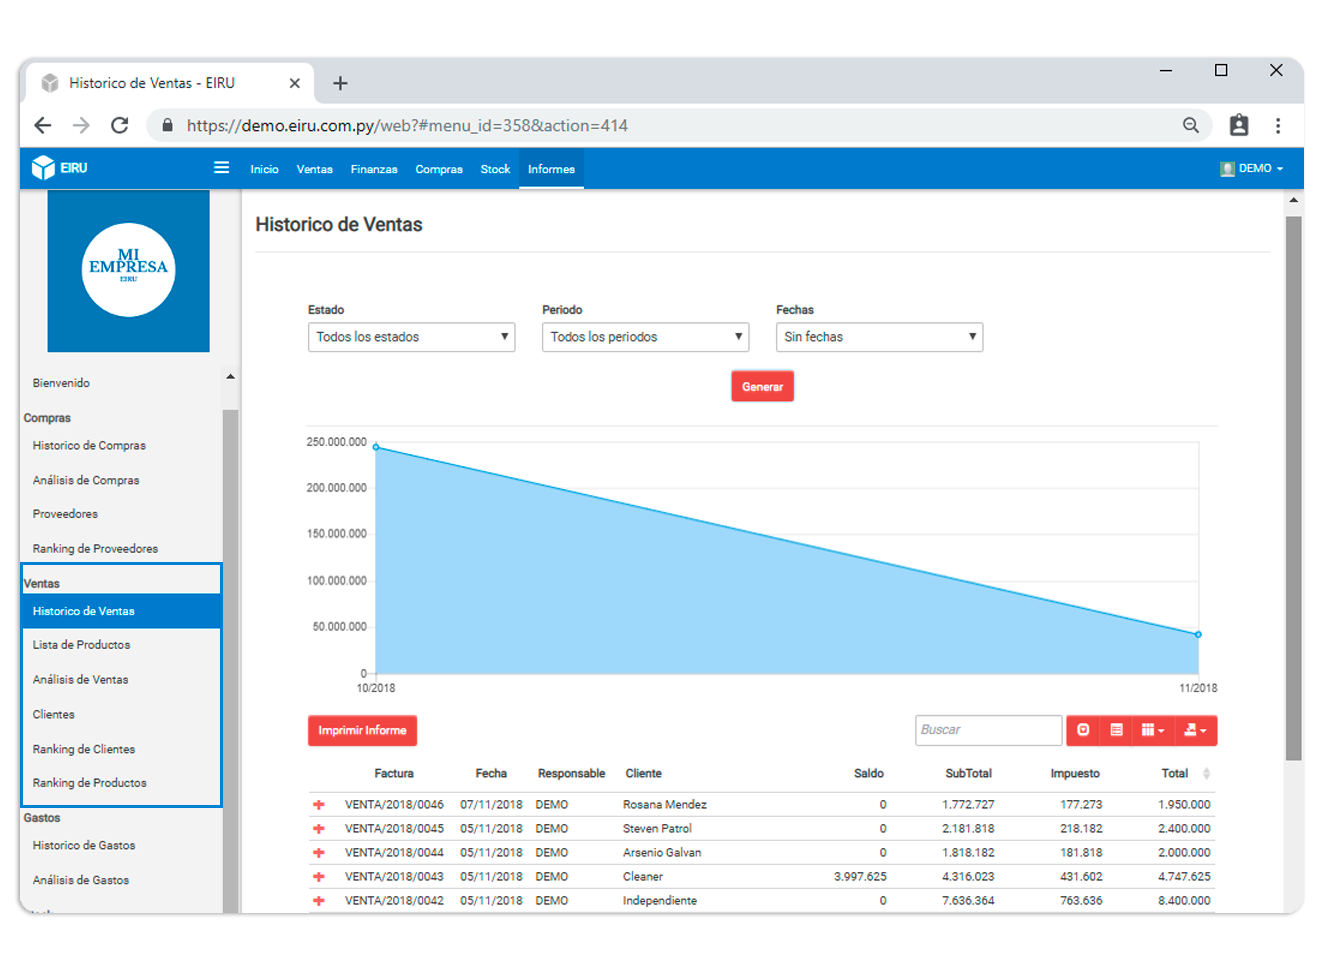Open the columns visibility dropdown
Viewport: 1326px width, 970px height.
tap(1153, 731)
